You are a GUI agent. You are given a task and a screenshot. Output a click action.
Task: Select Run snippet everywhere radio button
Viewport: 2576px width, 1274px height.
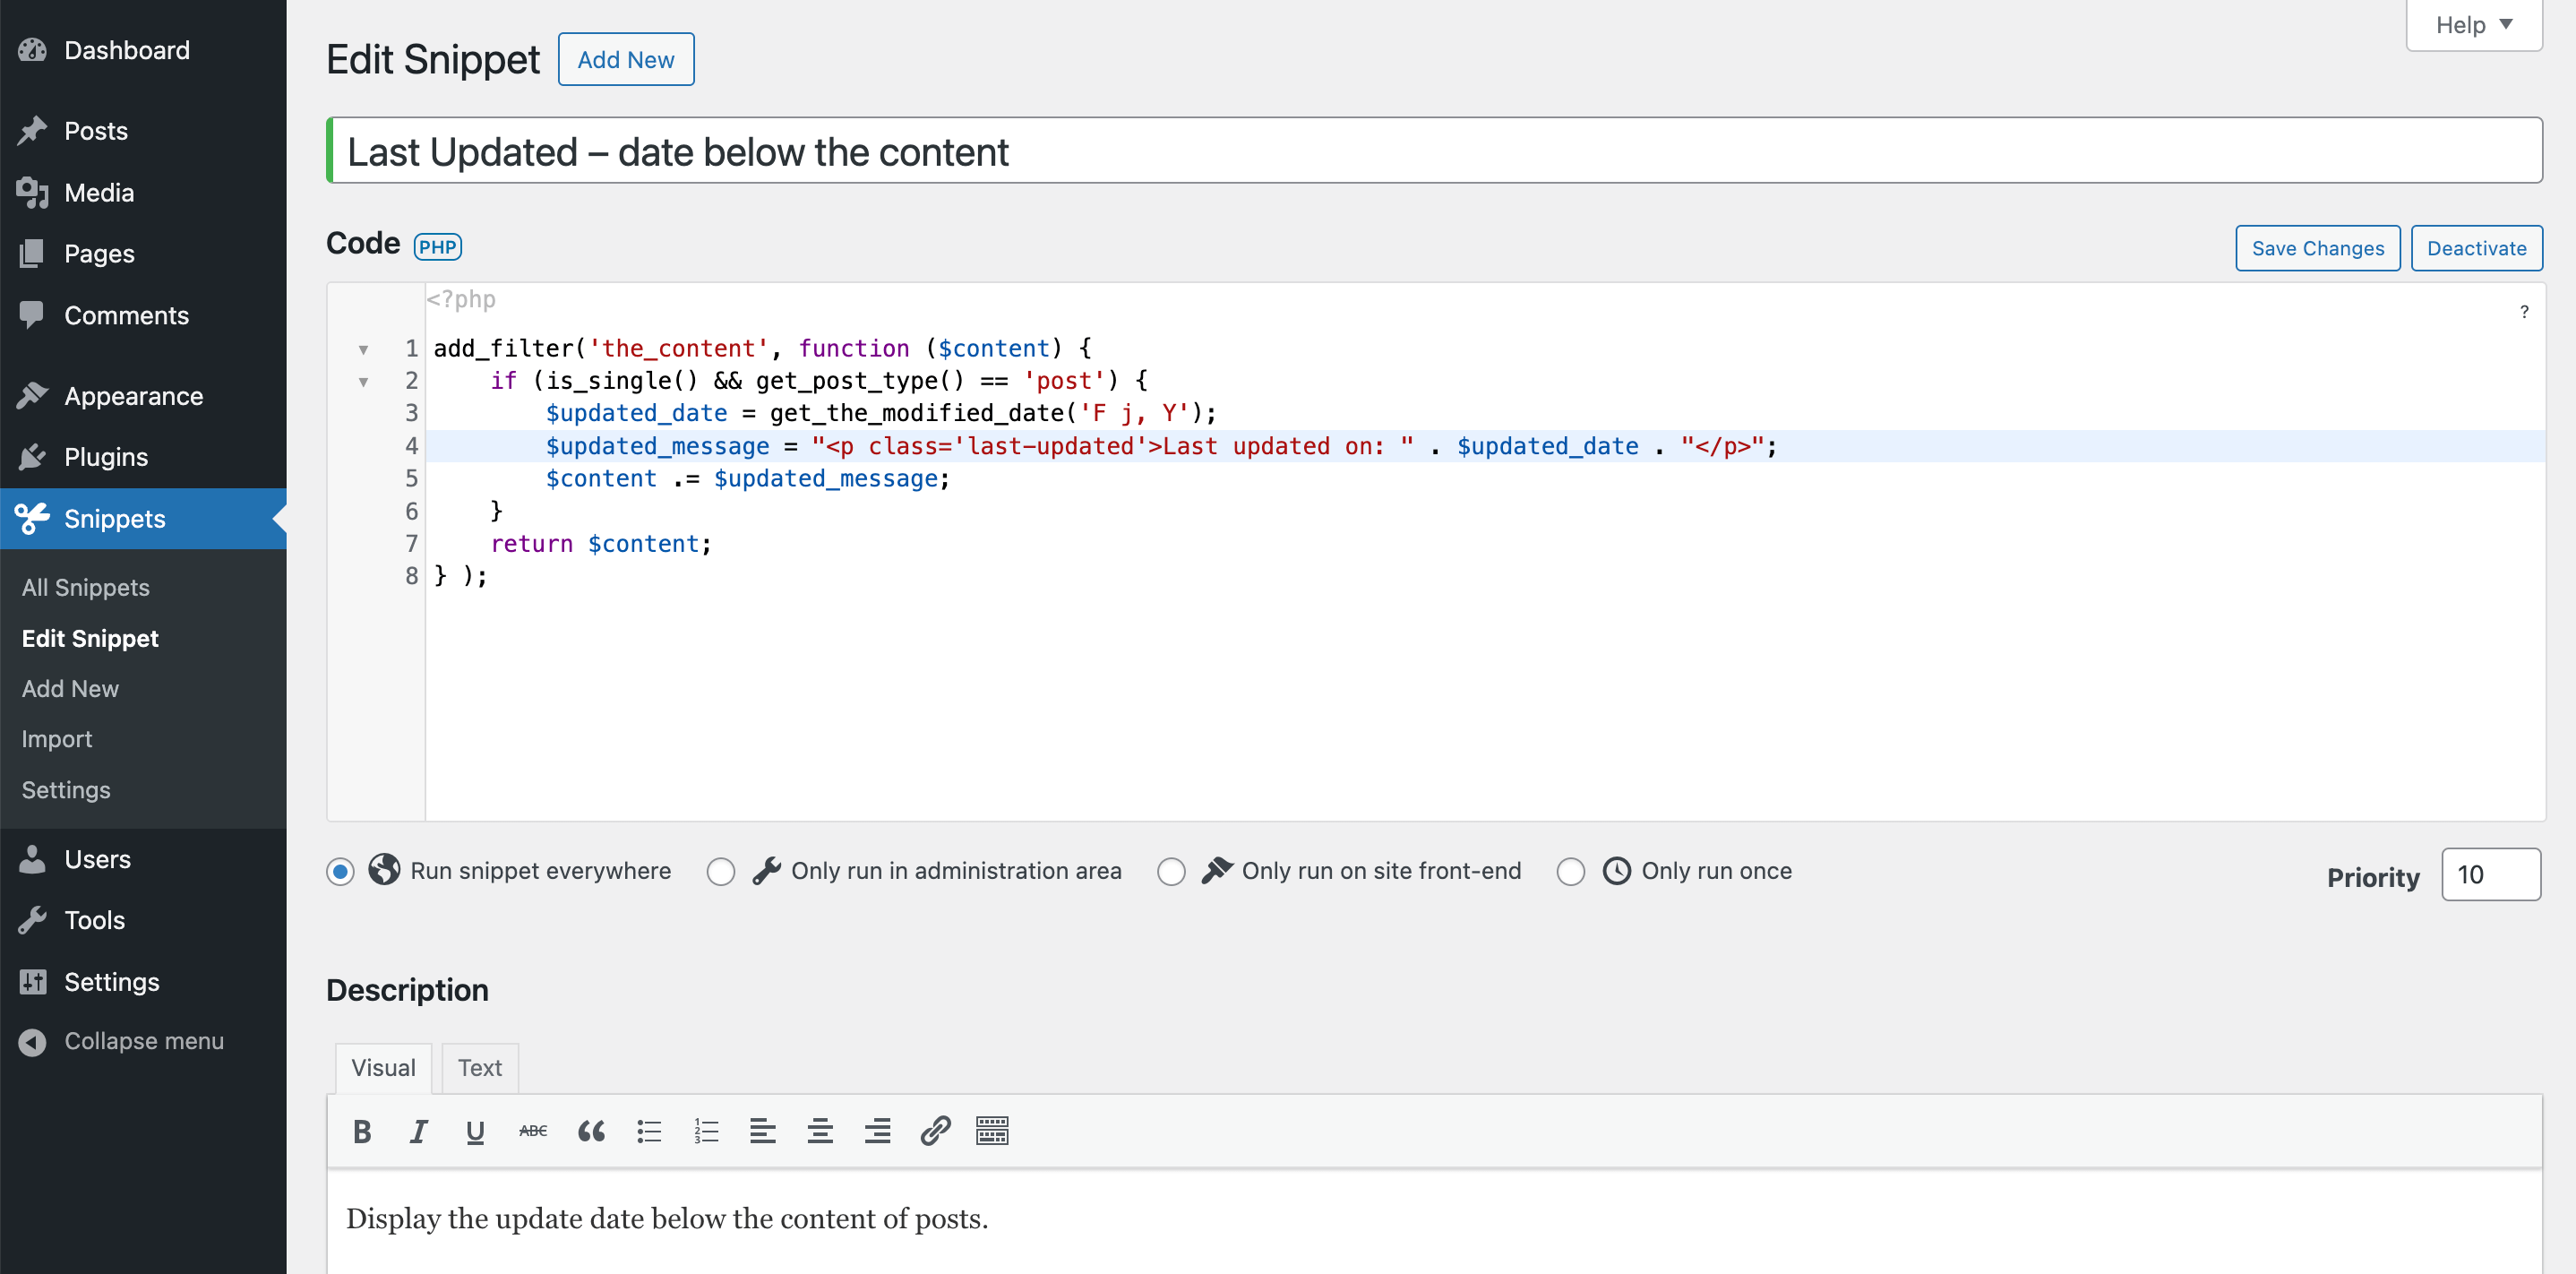340,870
